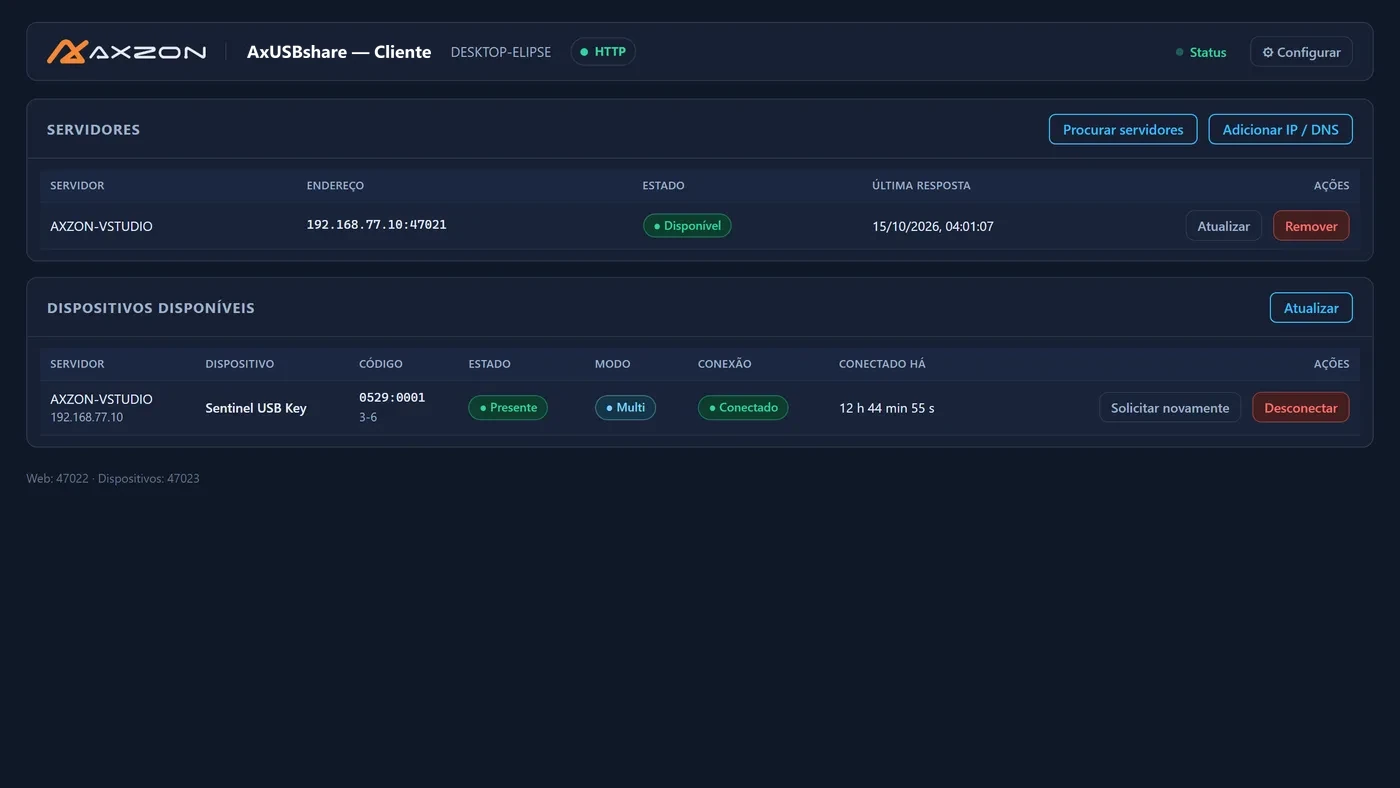Click the CÓDIGO column header
The width and height of the screenshot is (1400, 788).
click(381, 364)
